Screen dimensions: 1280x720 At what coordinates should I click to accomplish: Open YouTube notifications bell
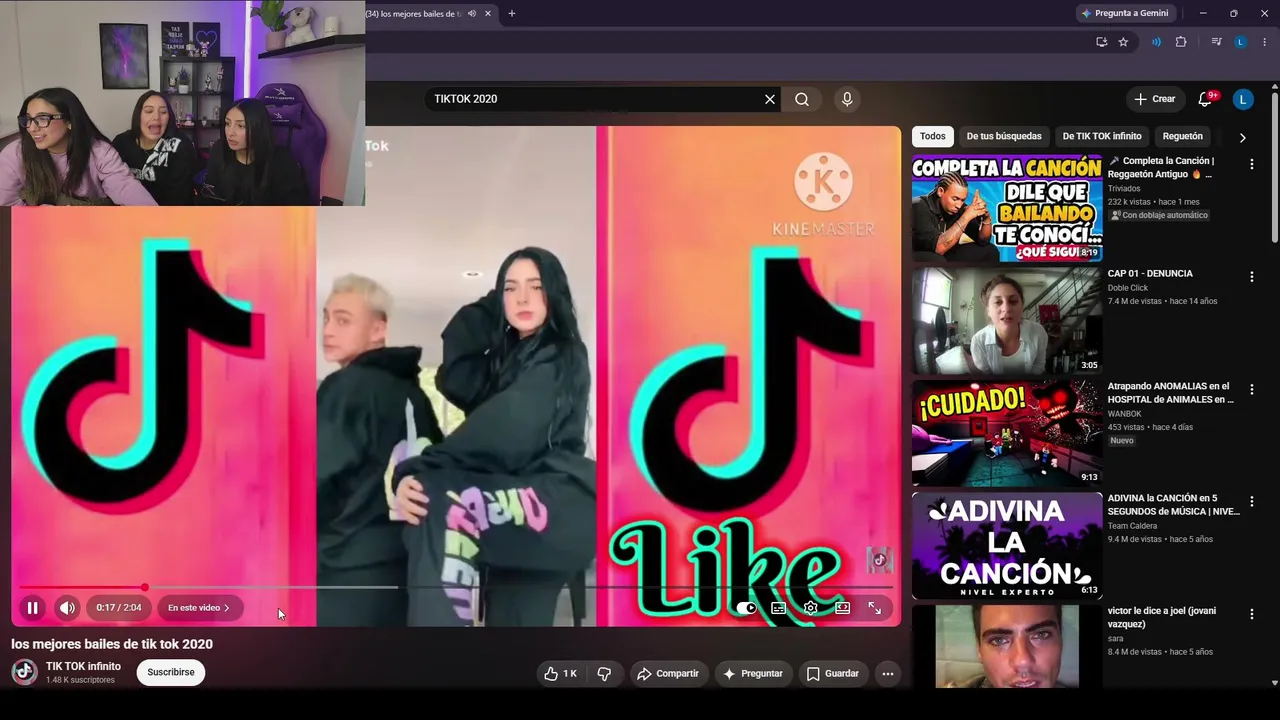coord(1206,99)
